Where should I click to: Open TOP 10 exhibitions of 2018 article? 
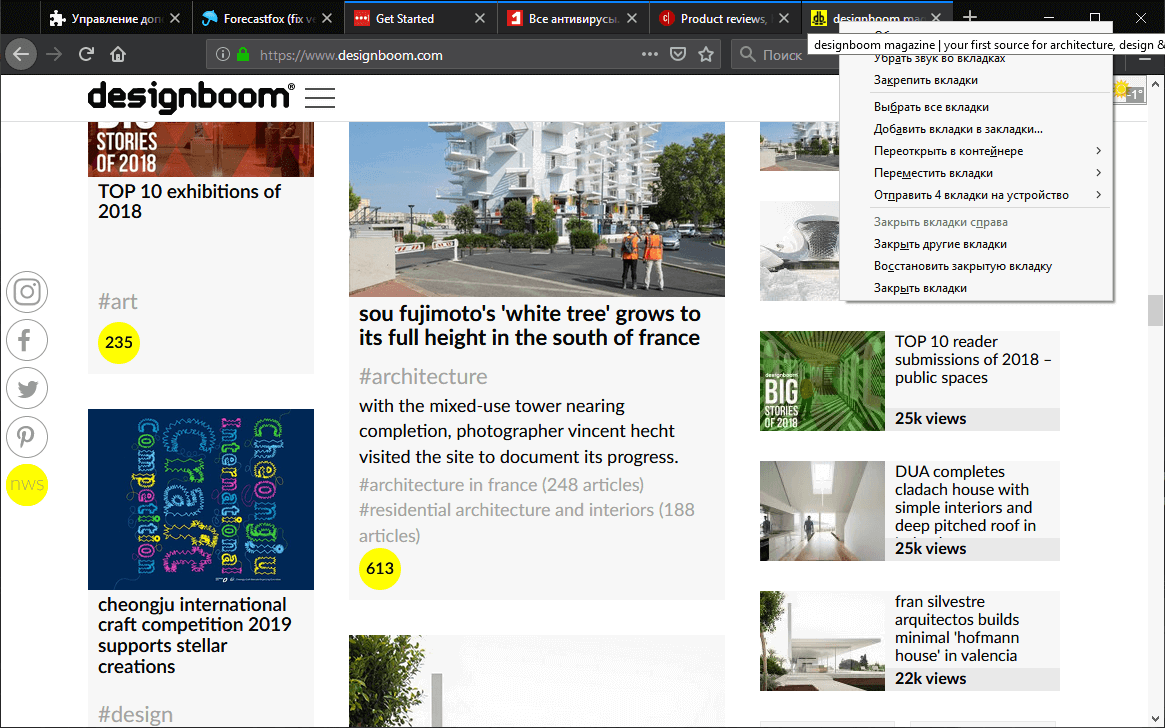(x=189, y=201)
